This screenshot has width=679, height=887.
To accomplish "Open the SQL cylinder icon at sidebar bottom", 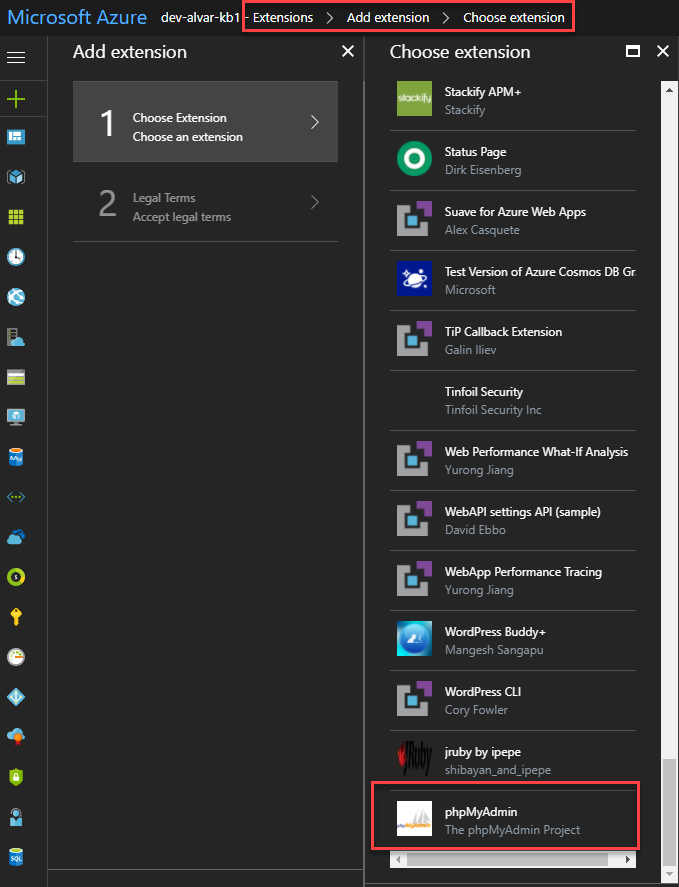I will [x=16, y=857].
